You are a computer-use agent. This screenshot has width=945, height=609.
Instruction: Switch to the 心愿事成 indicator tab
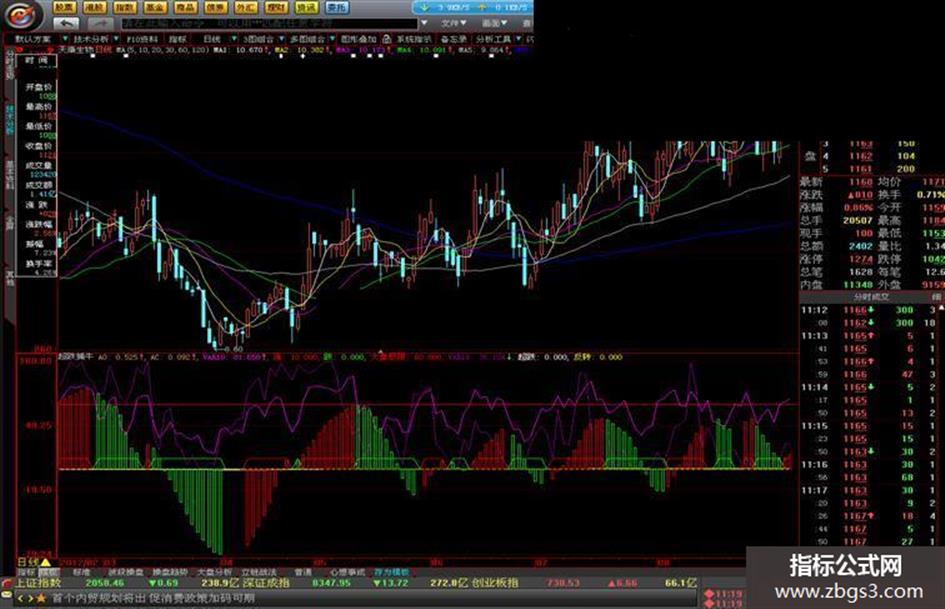[348, 572]
